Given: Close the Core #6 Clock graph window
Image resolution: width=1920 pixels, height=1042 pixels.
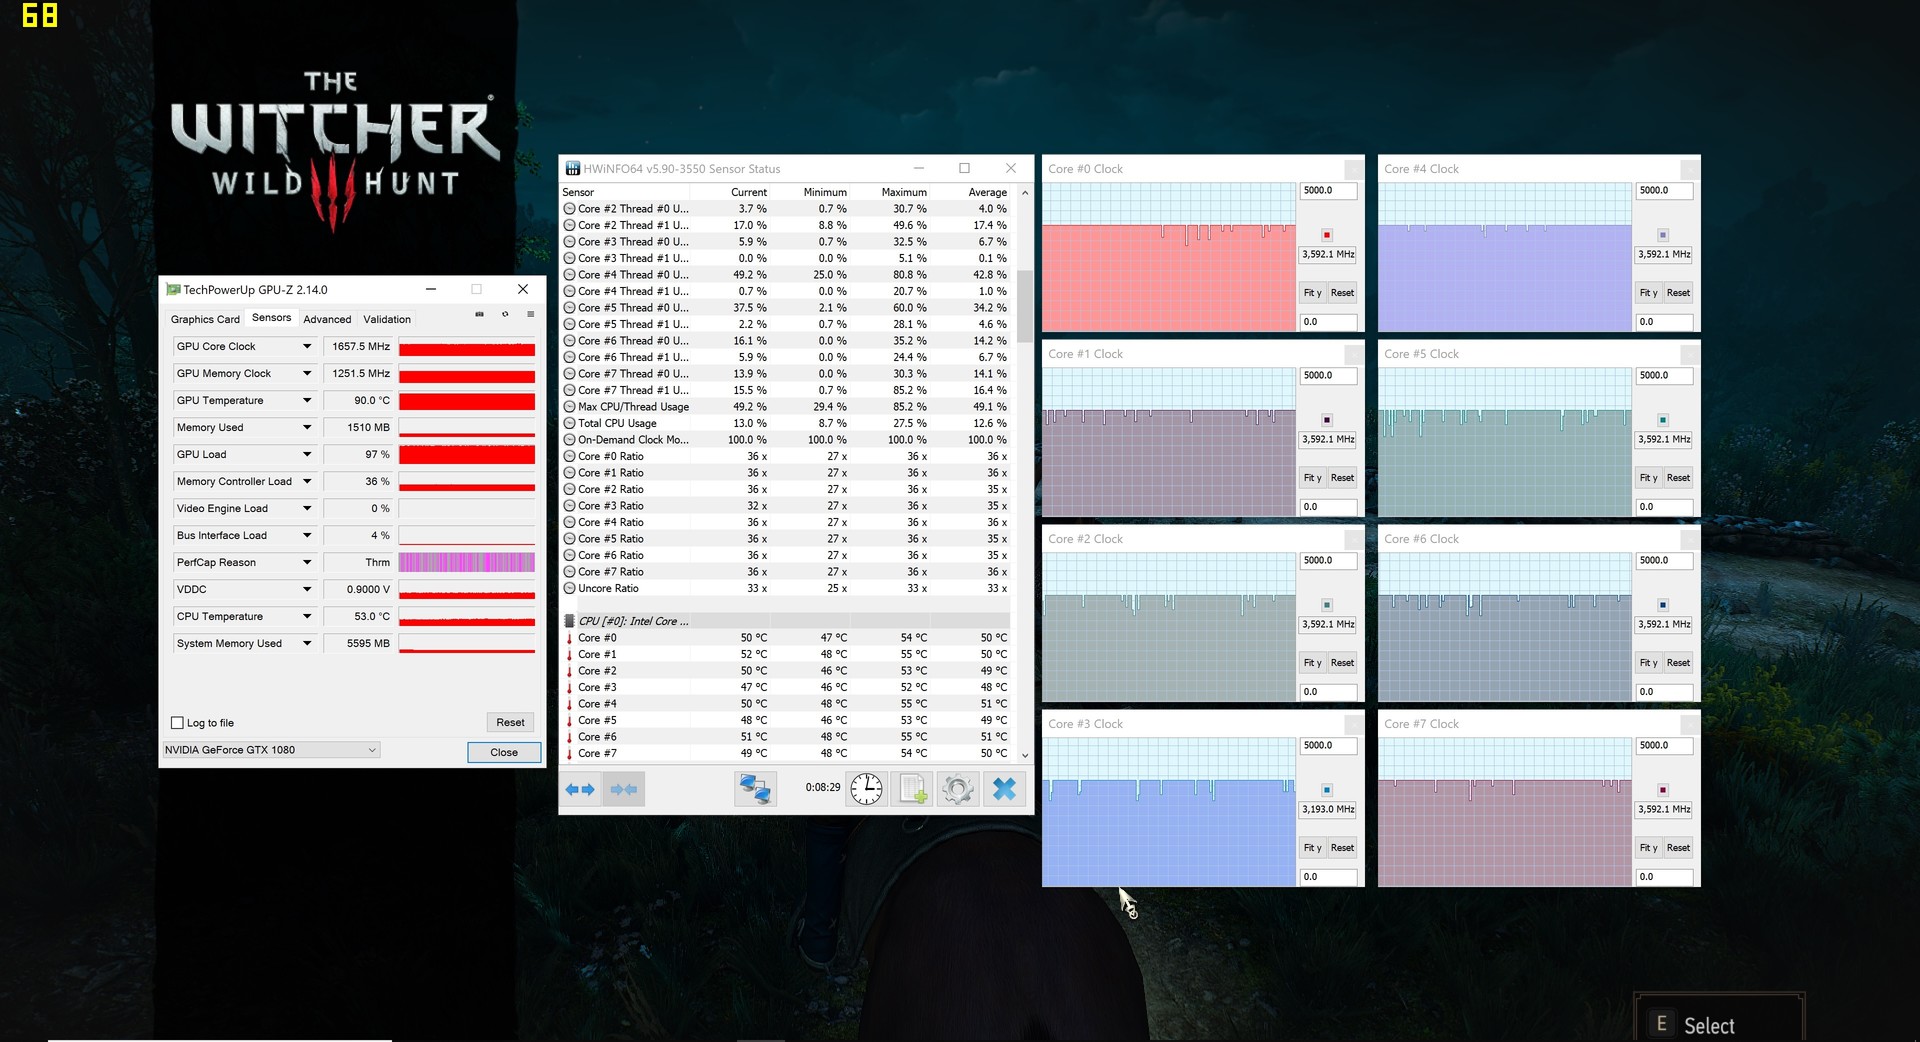Looking at the screenshot, I should (1689, 539).
